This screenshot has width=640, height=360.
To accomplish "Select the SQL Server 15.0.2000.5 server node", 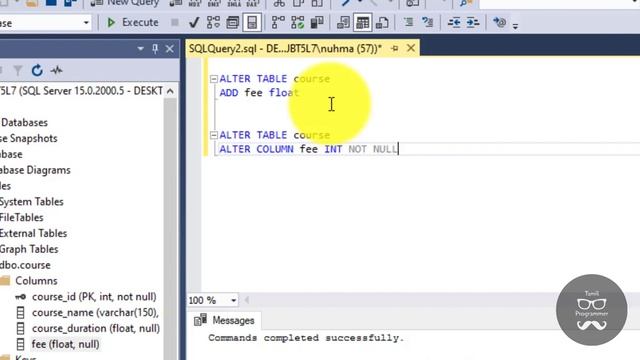I will [x=82, y=91].
